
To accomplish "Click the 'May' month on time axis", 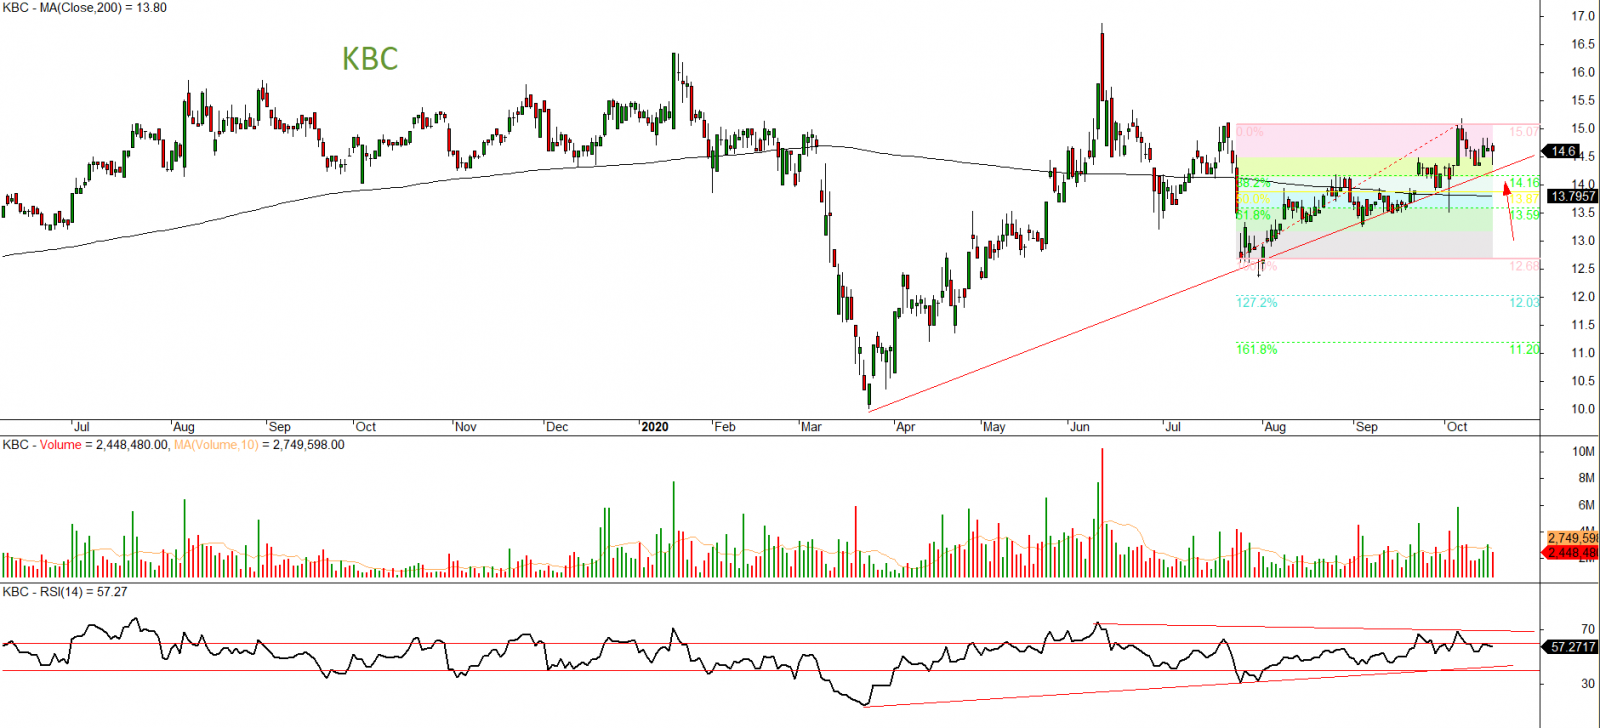I will coord(994,427).
